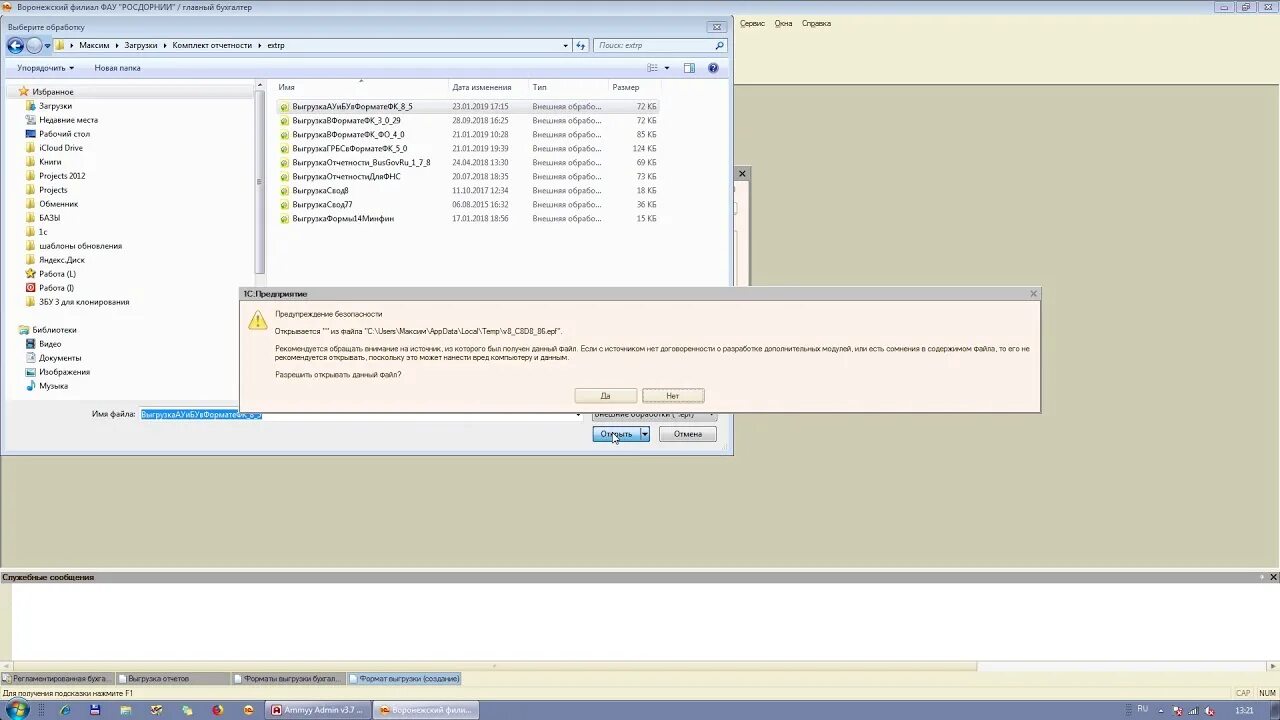Open Projects 2012 folder in navigation pane

click(62, 176)
